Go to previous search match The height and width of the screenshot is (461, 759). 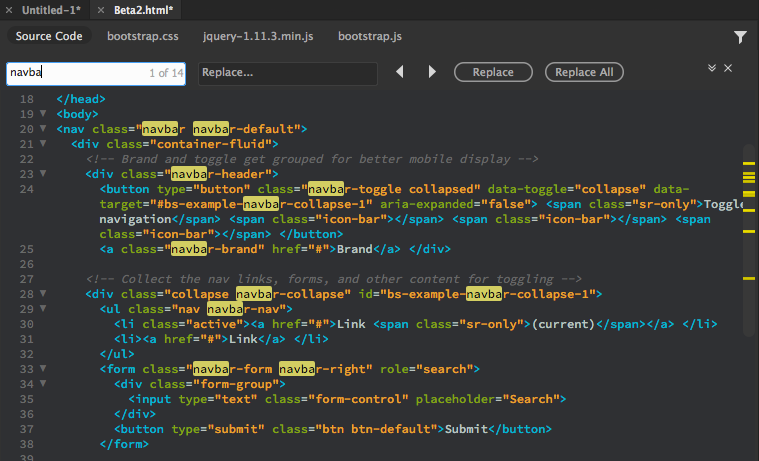point(400,72)
